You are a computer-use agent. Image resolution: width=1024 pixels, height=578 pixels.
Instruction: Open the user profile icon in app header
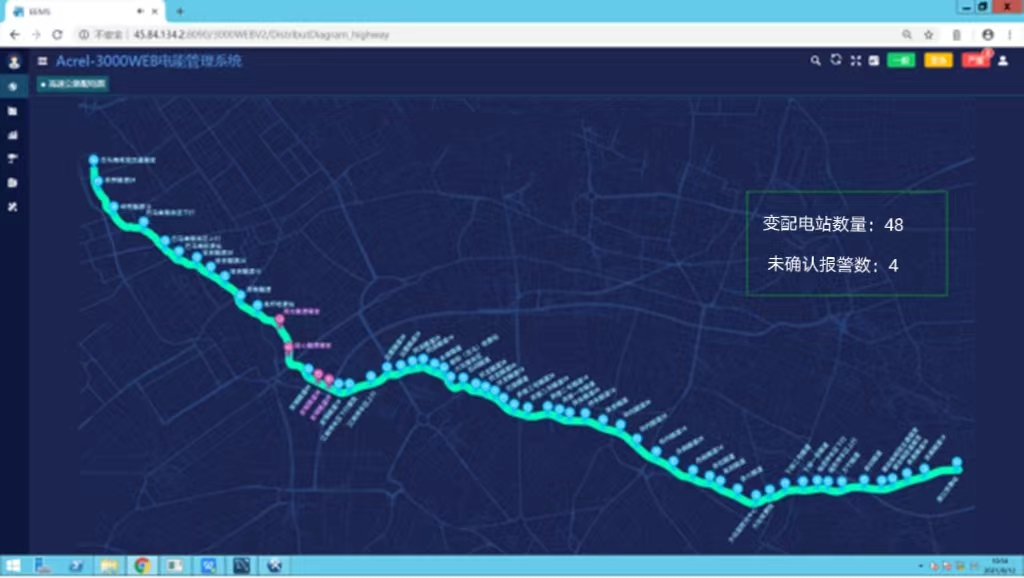tap(1003, 61)
